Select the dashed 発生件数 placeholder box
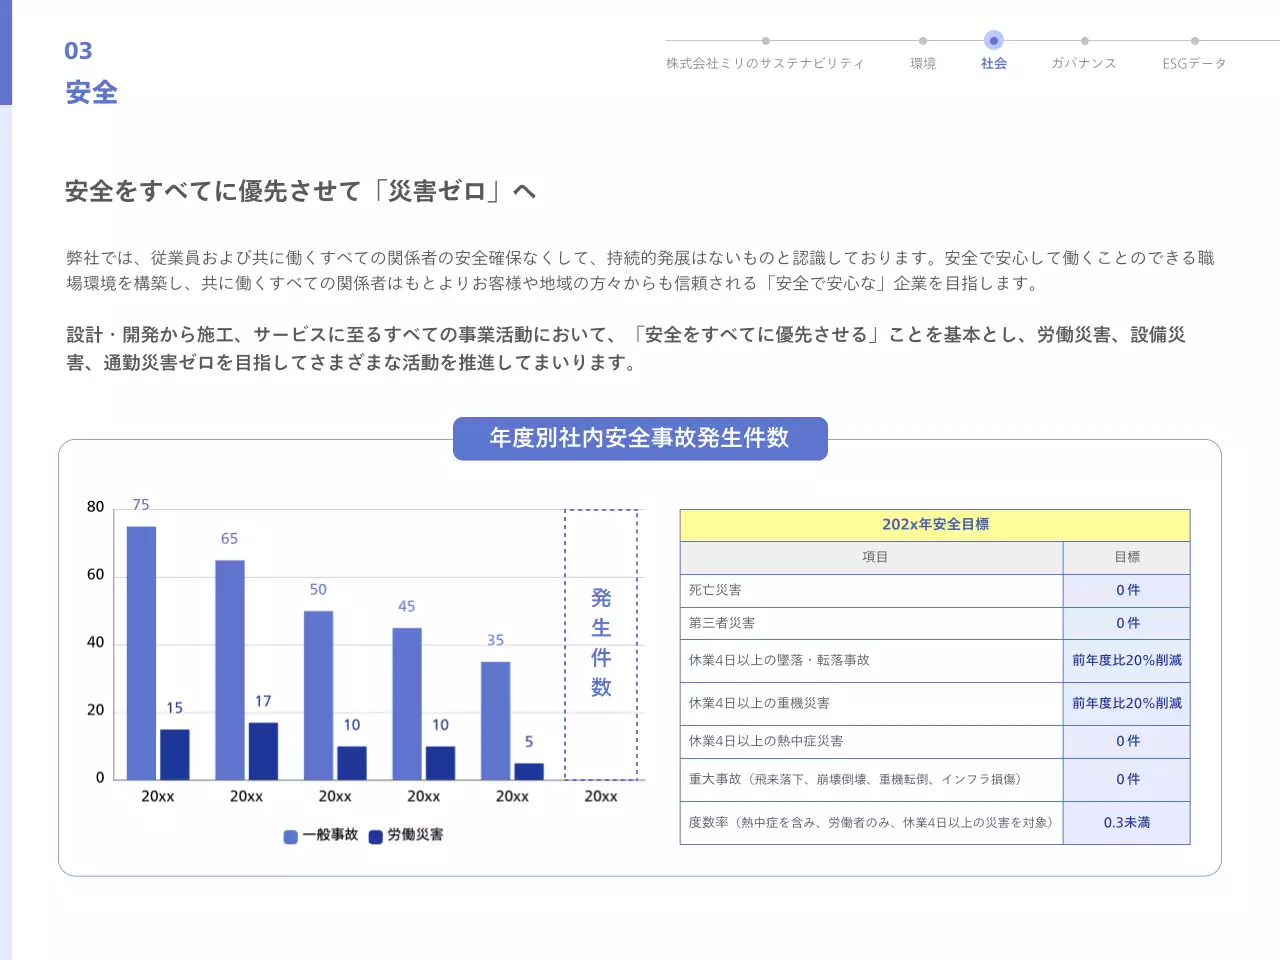 [600, 644]
